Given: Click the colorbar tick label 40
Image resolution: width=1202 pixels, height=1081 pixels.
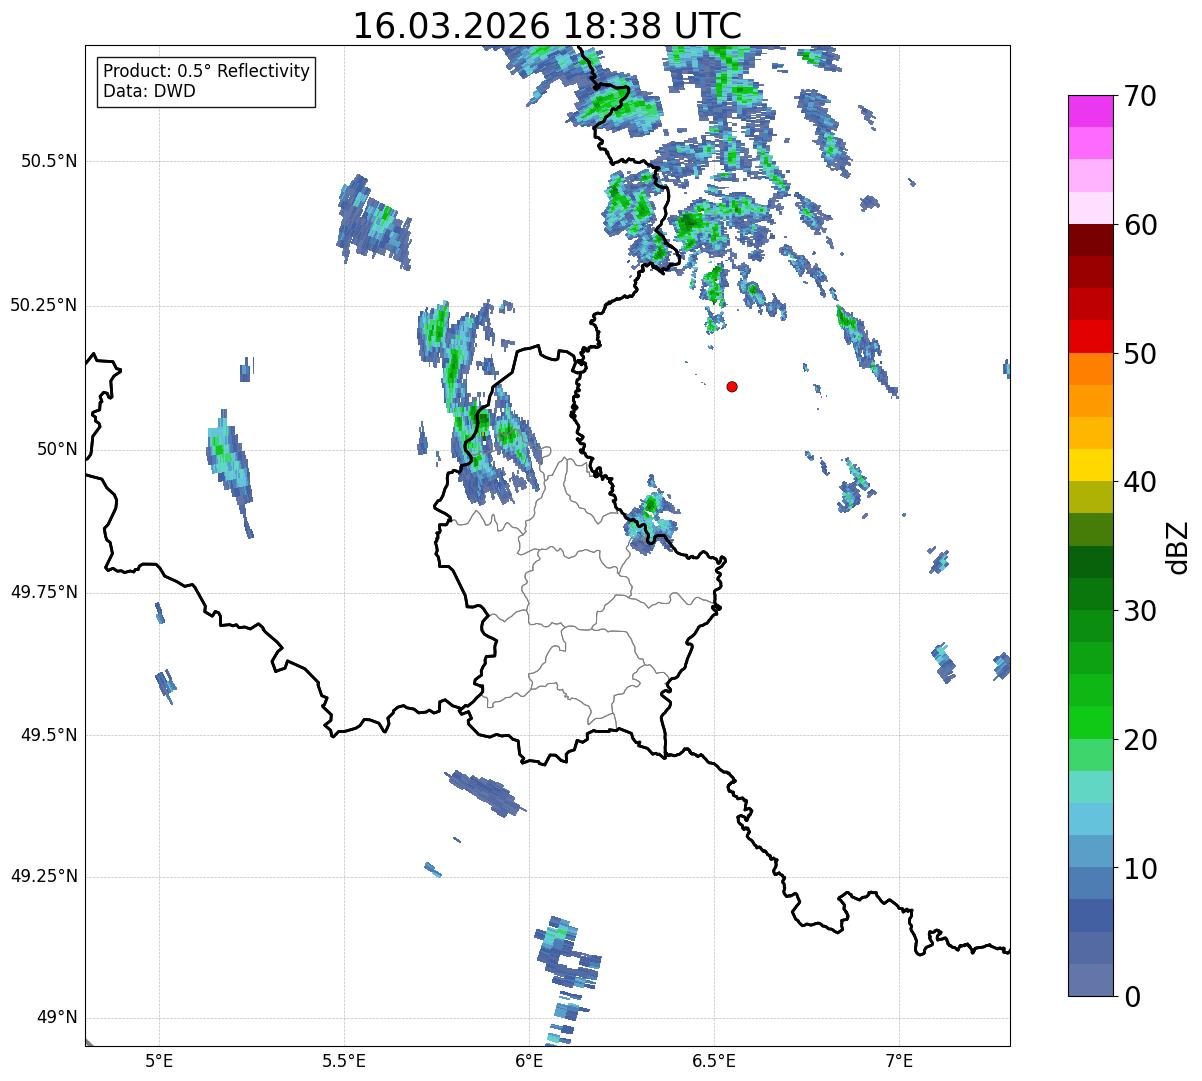Looking at the screenshot, I should coord(1139,482).
